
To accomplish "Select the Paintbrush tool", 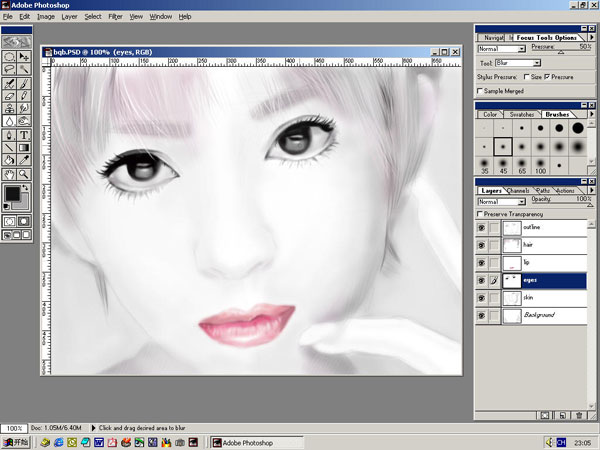I will point(24,83).
